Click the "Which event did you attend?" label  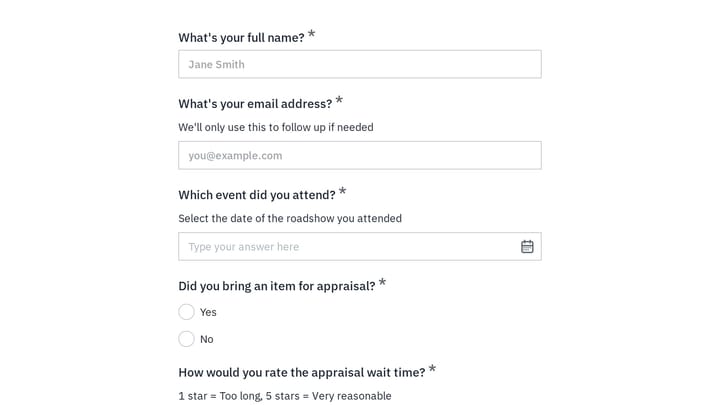[257, 195]
